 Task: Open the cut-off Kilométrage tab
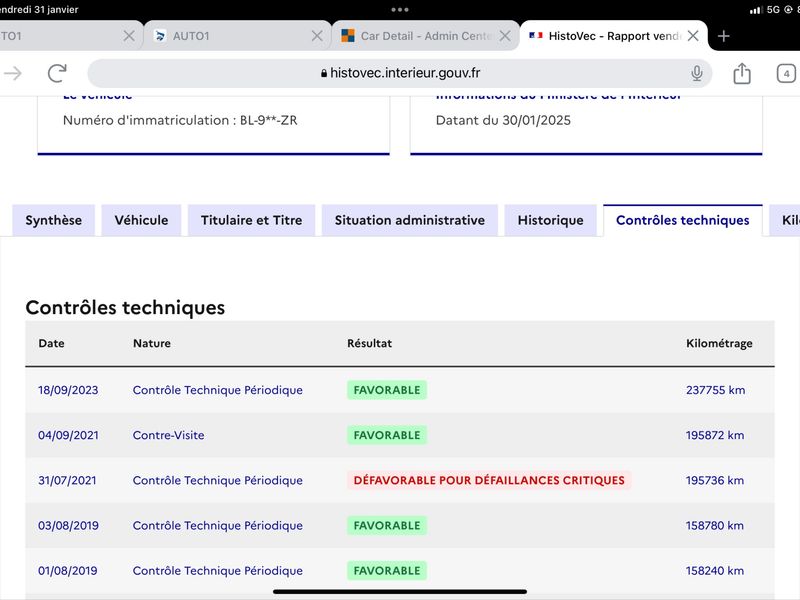786,220
